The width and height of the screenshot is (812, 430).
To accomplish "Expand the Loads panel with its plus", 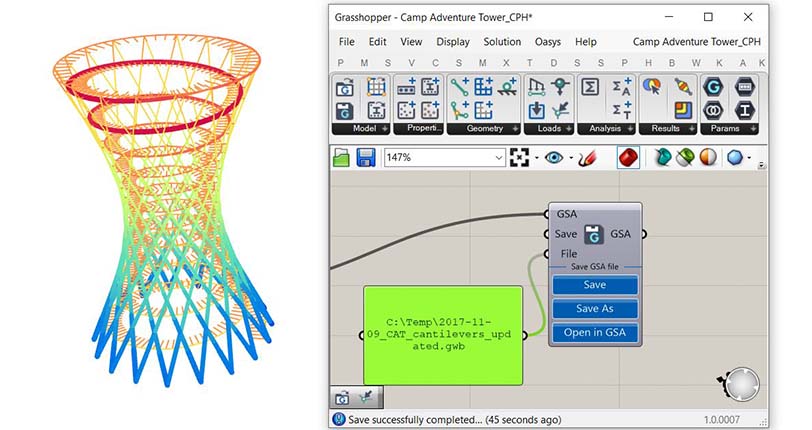I will 569,128.
